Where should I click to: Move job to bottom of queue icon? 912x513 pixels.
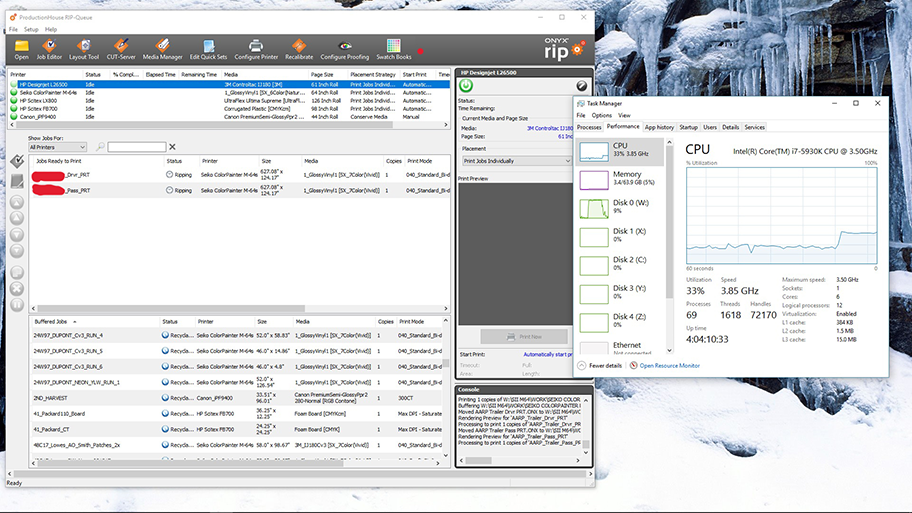tap(17, 251)
